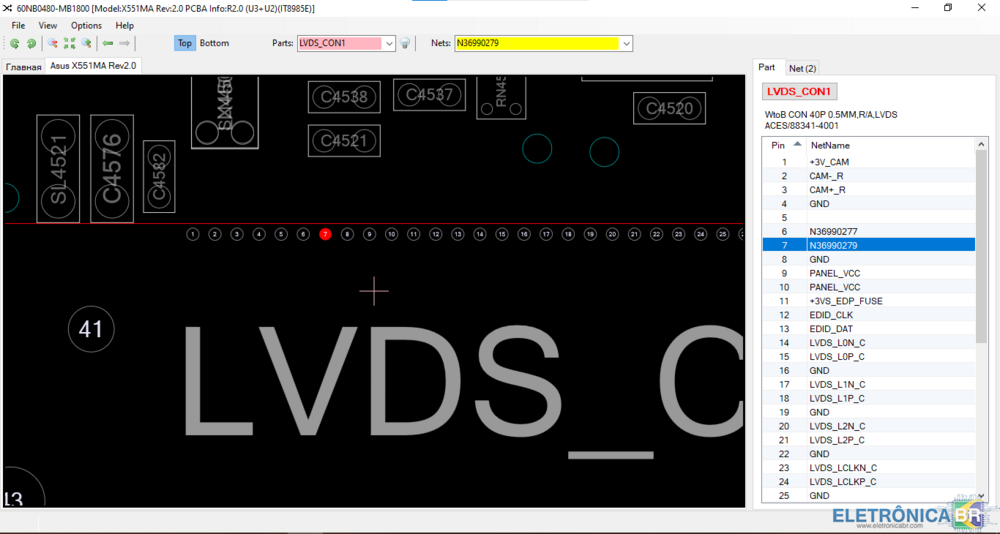
Task: Switch board view to Bottom side
Action: [214, 43]
